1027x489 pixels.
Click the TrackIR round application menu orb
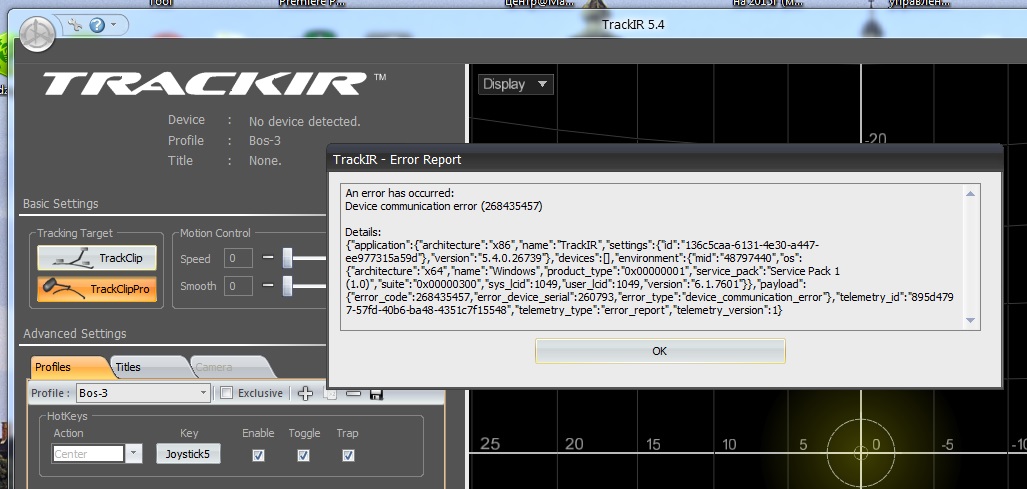pyautogui.click(x=37, y=34)
